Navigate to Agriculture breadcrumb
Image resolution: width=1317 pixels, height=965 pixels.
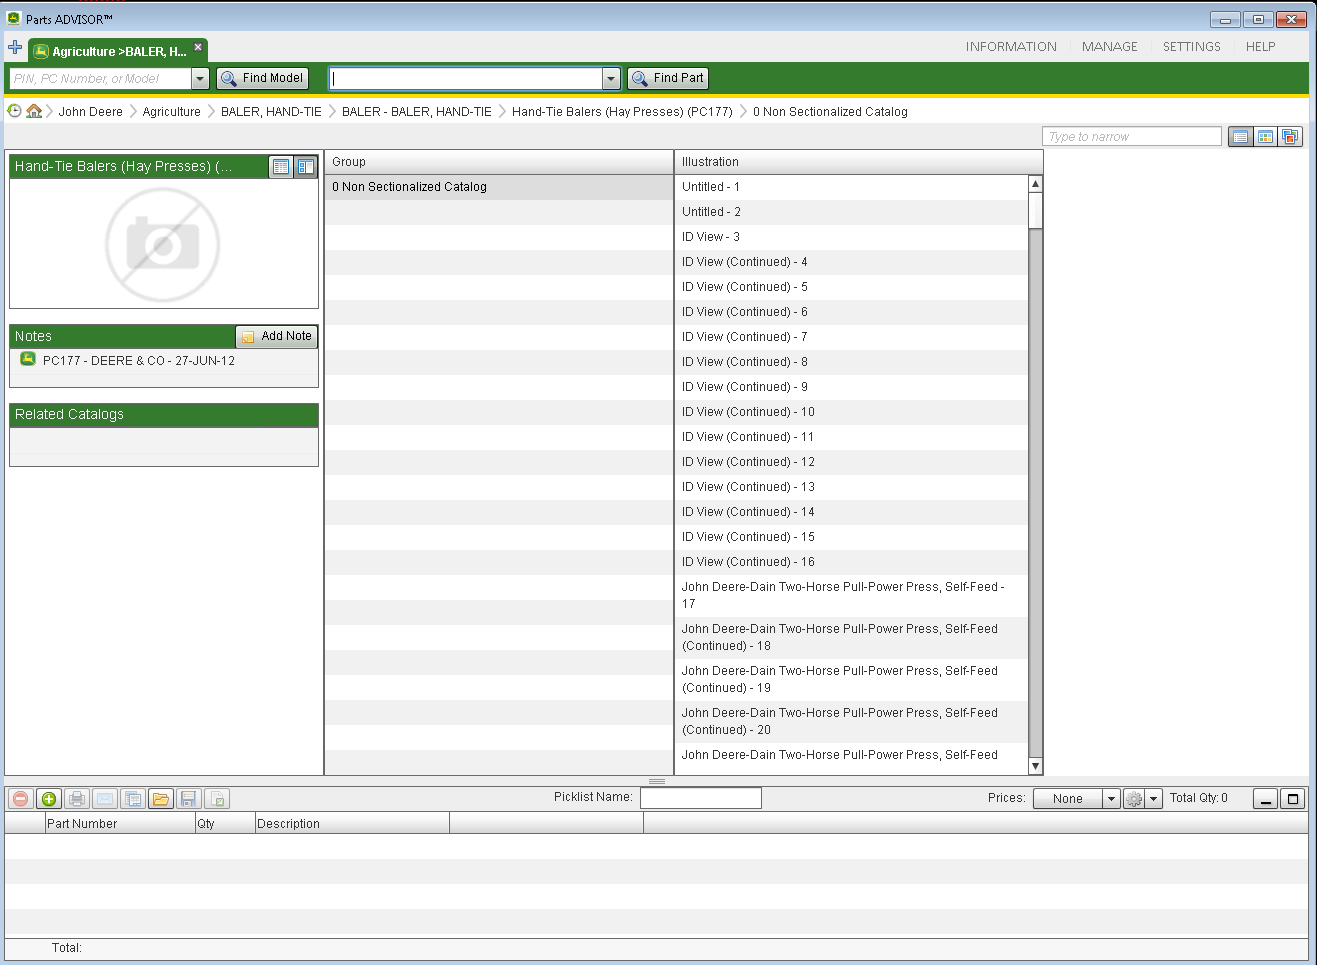pyautogui.click(x=171, y=112)
